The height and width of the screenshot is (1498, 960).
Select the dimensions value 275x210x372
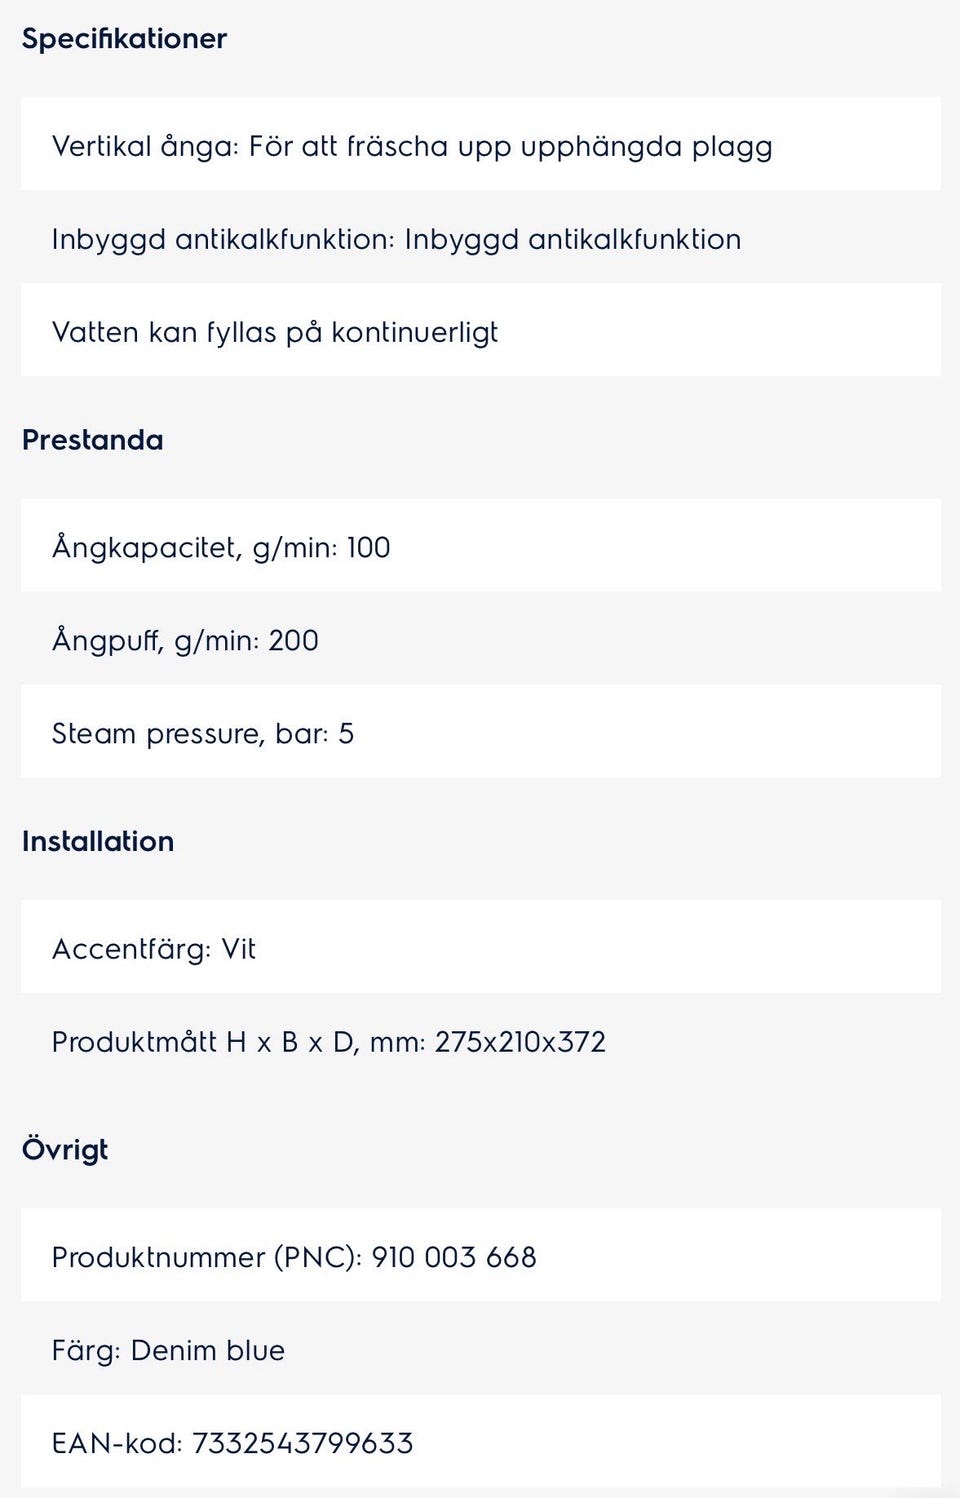click(x=520, y=1042)
